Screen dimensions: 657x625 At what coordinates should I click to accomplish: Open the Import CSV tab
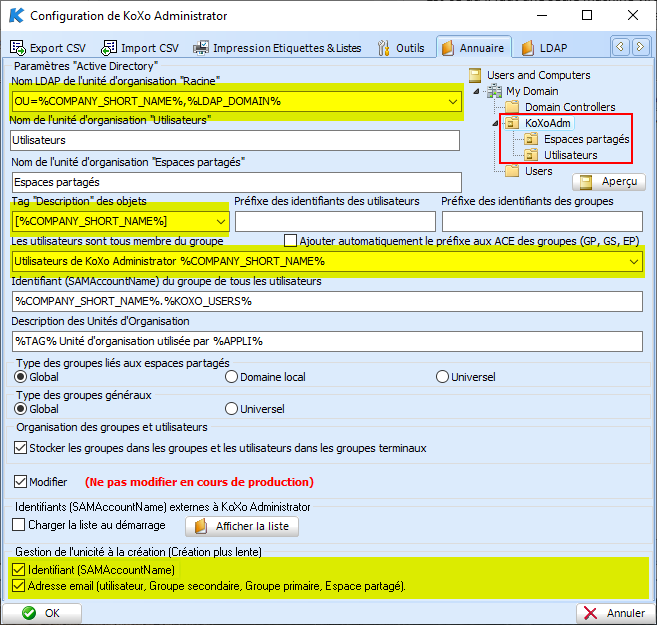click(x=140, y=48)
